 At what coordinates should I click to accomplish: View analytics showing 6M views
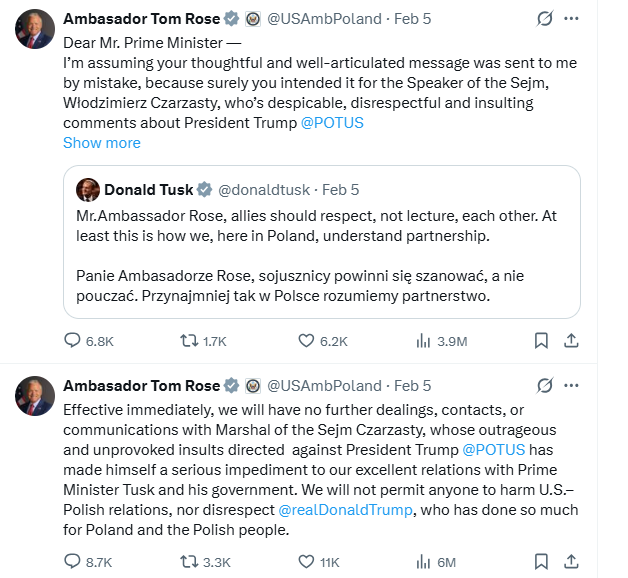[423, 561]
